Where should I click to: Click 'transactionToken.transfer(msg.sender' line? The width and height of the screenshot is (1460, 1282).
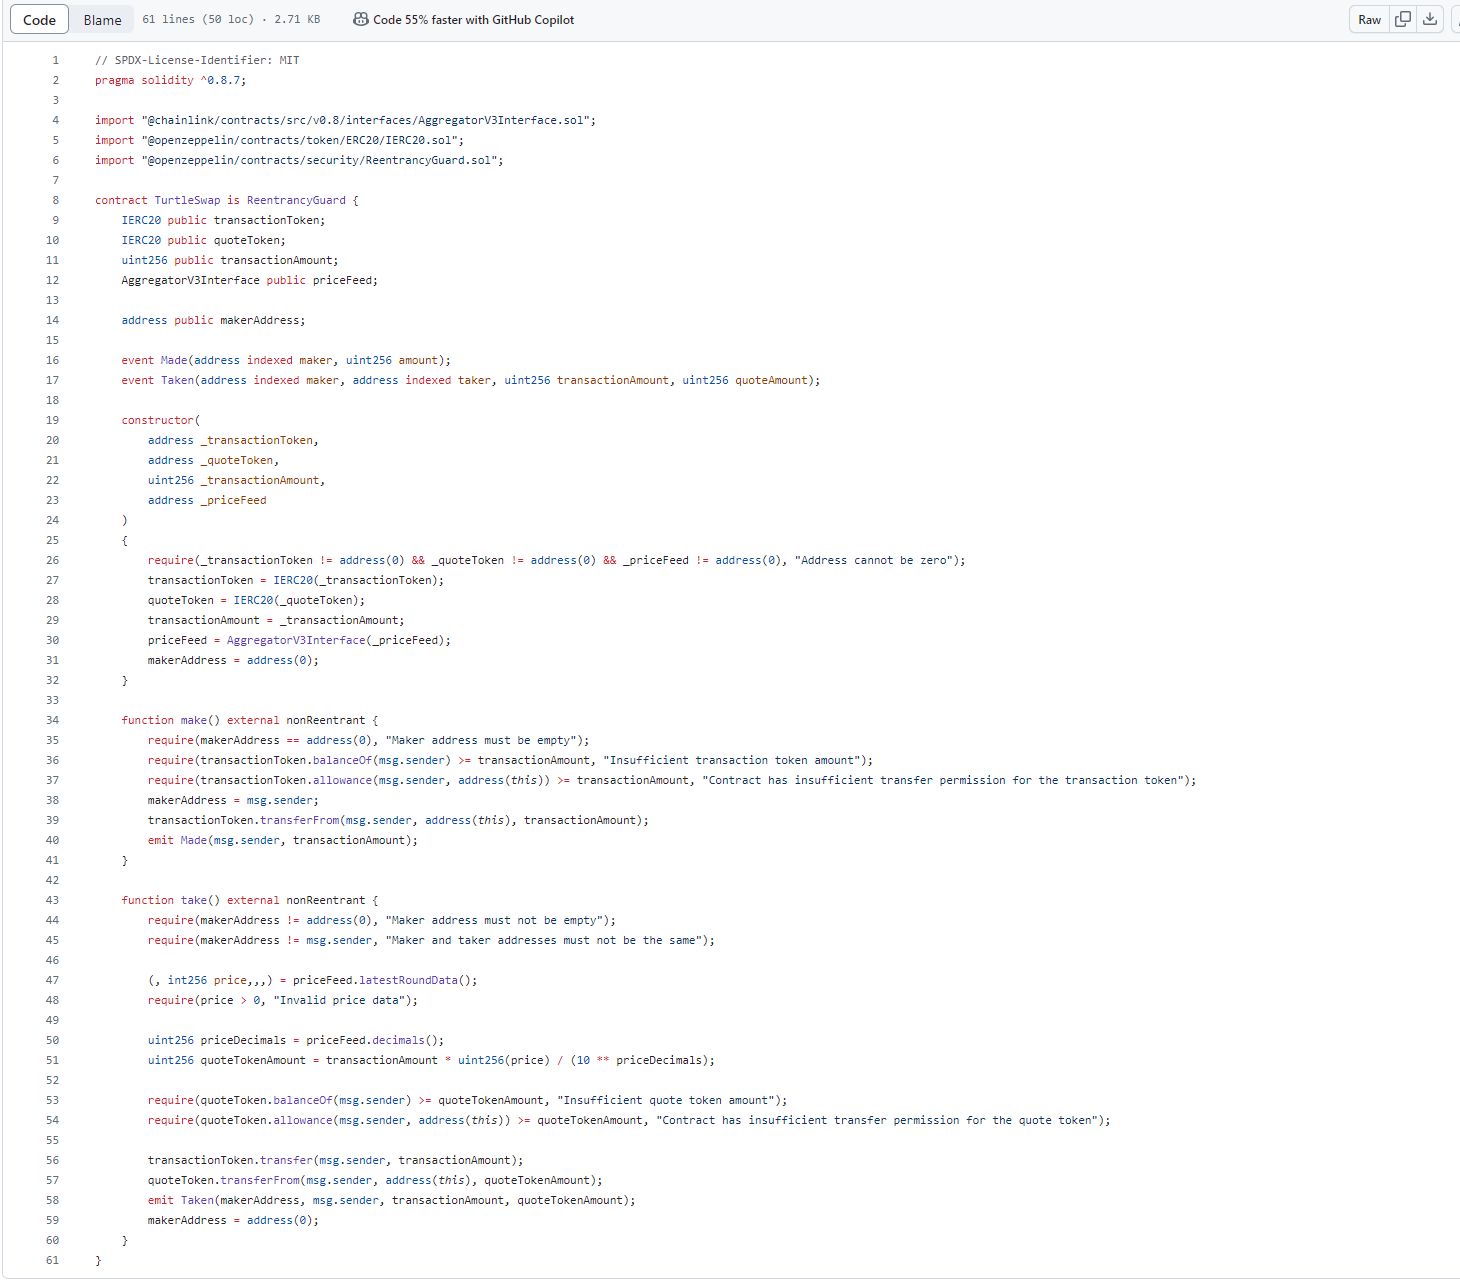click(x=336, y=1160)
